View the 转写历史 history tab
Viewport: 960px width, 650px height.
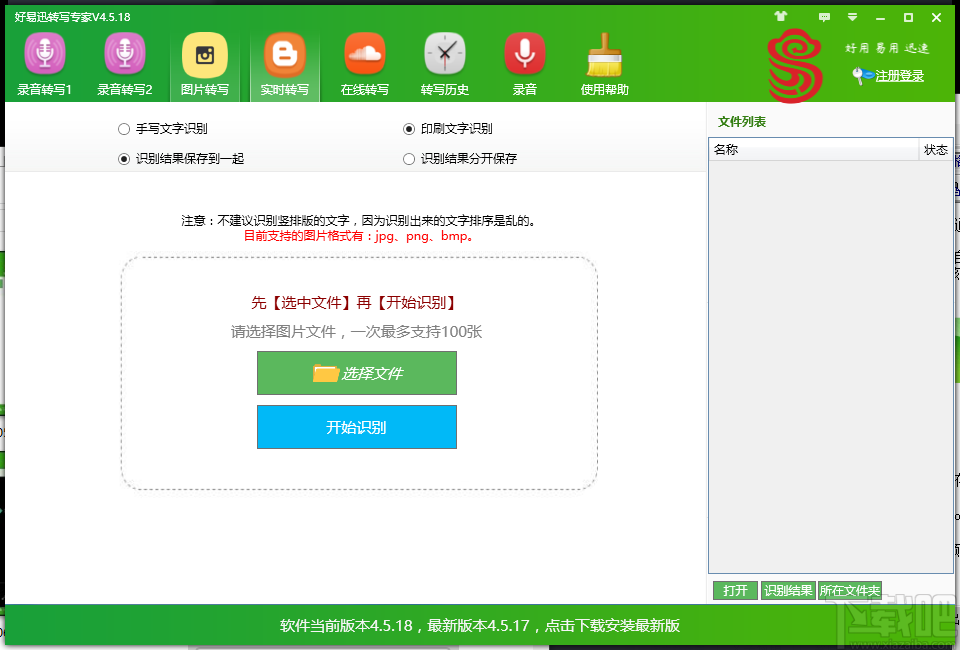pyautogui.click(x=444, y=62)
